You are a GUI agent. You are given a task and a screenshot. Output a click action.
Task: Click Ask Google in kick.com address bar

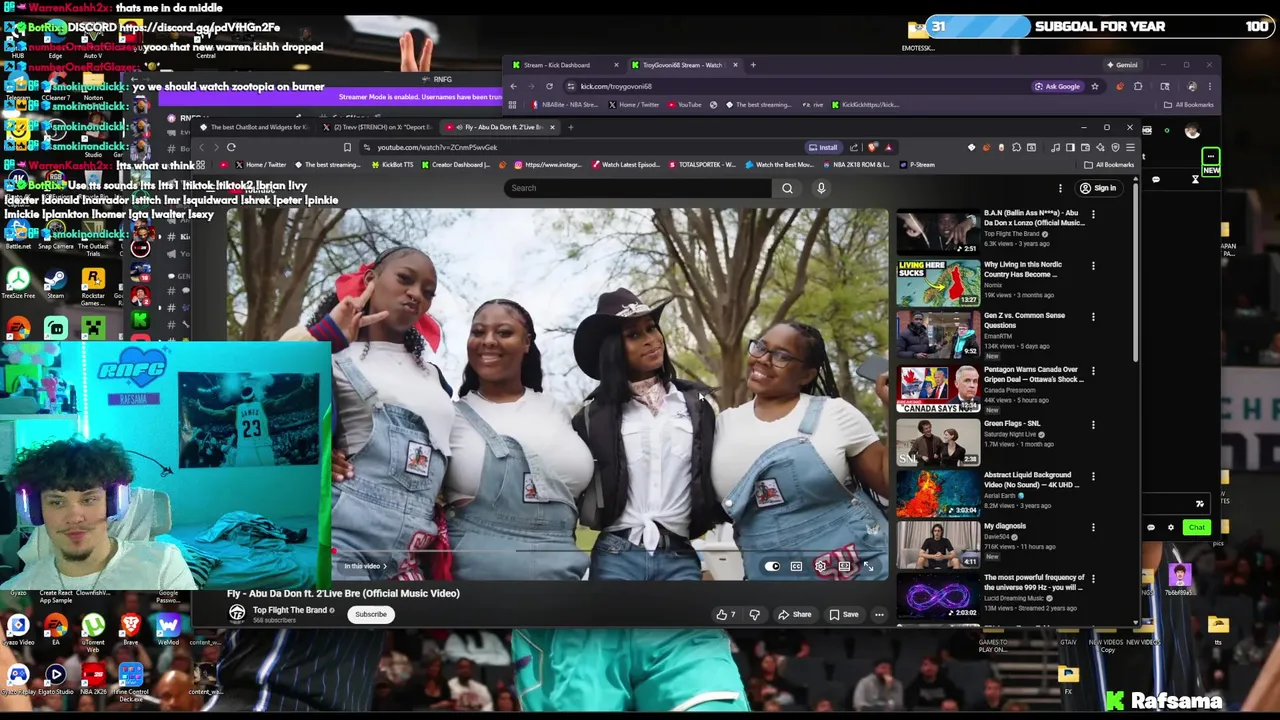[x=1057, y=86]
